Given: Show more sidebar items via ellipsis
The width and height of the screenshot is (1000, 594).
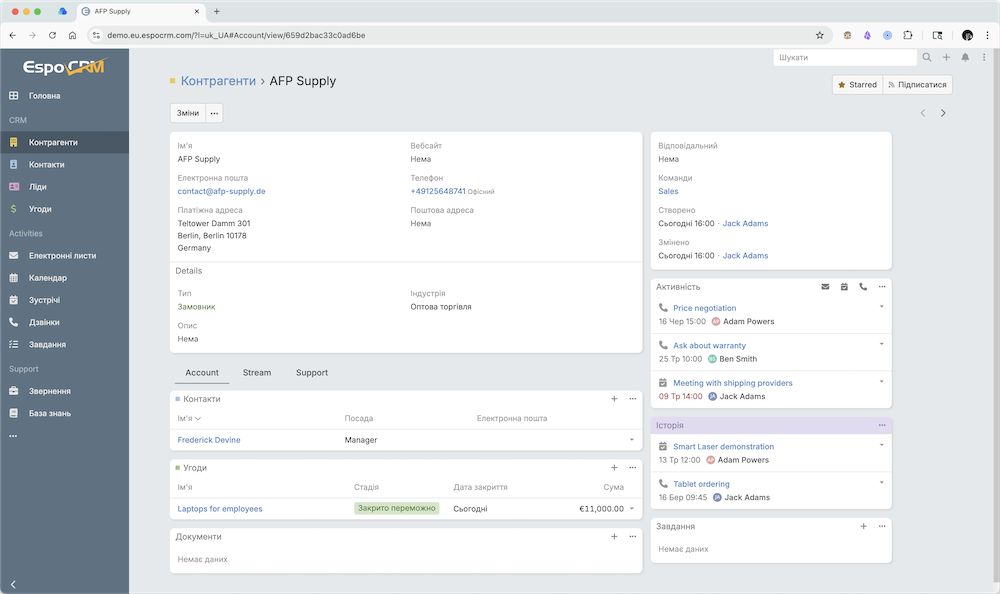Looking at the screenshot, I should (x=13, y=436).
